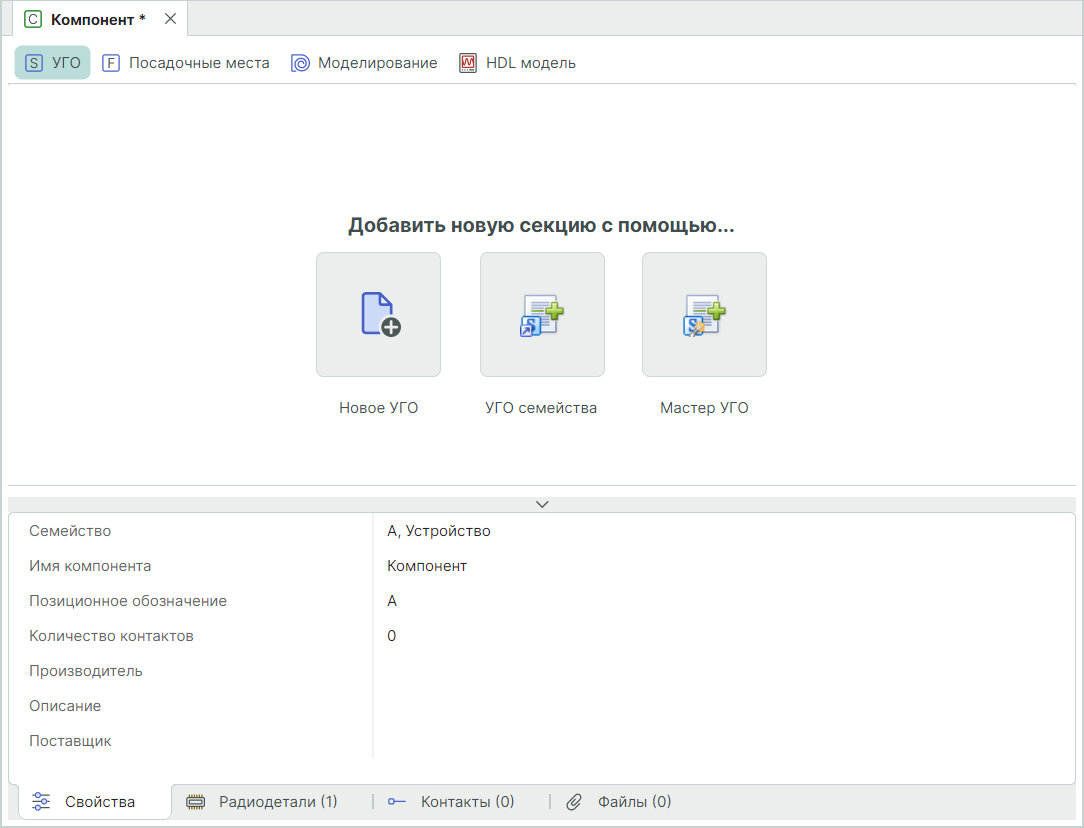Image resolution: width=1084 pixels, height=828 pixels.
Task: Open the Мастер УГО wizard icon
Action: coord(704,315)
